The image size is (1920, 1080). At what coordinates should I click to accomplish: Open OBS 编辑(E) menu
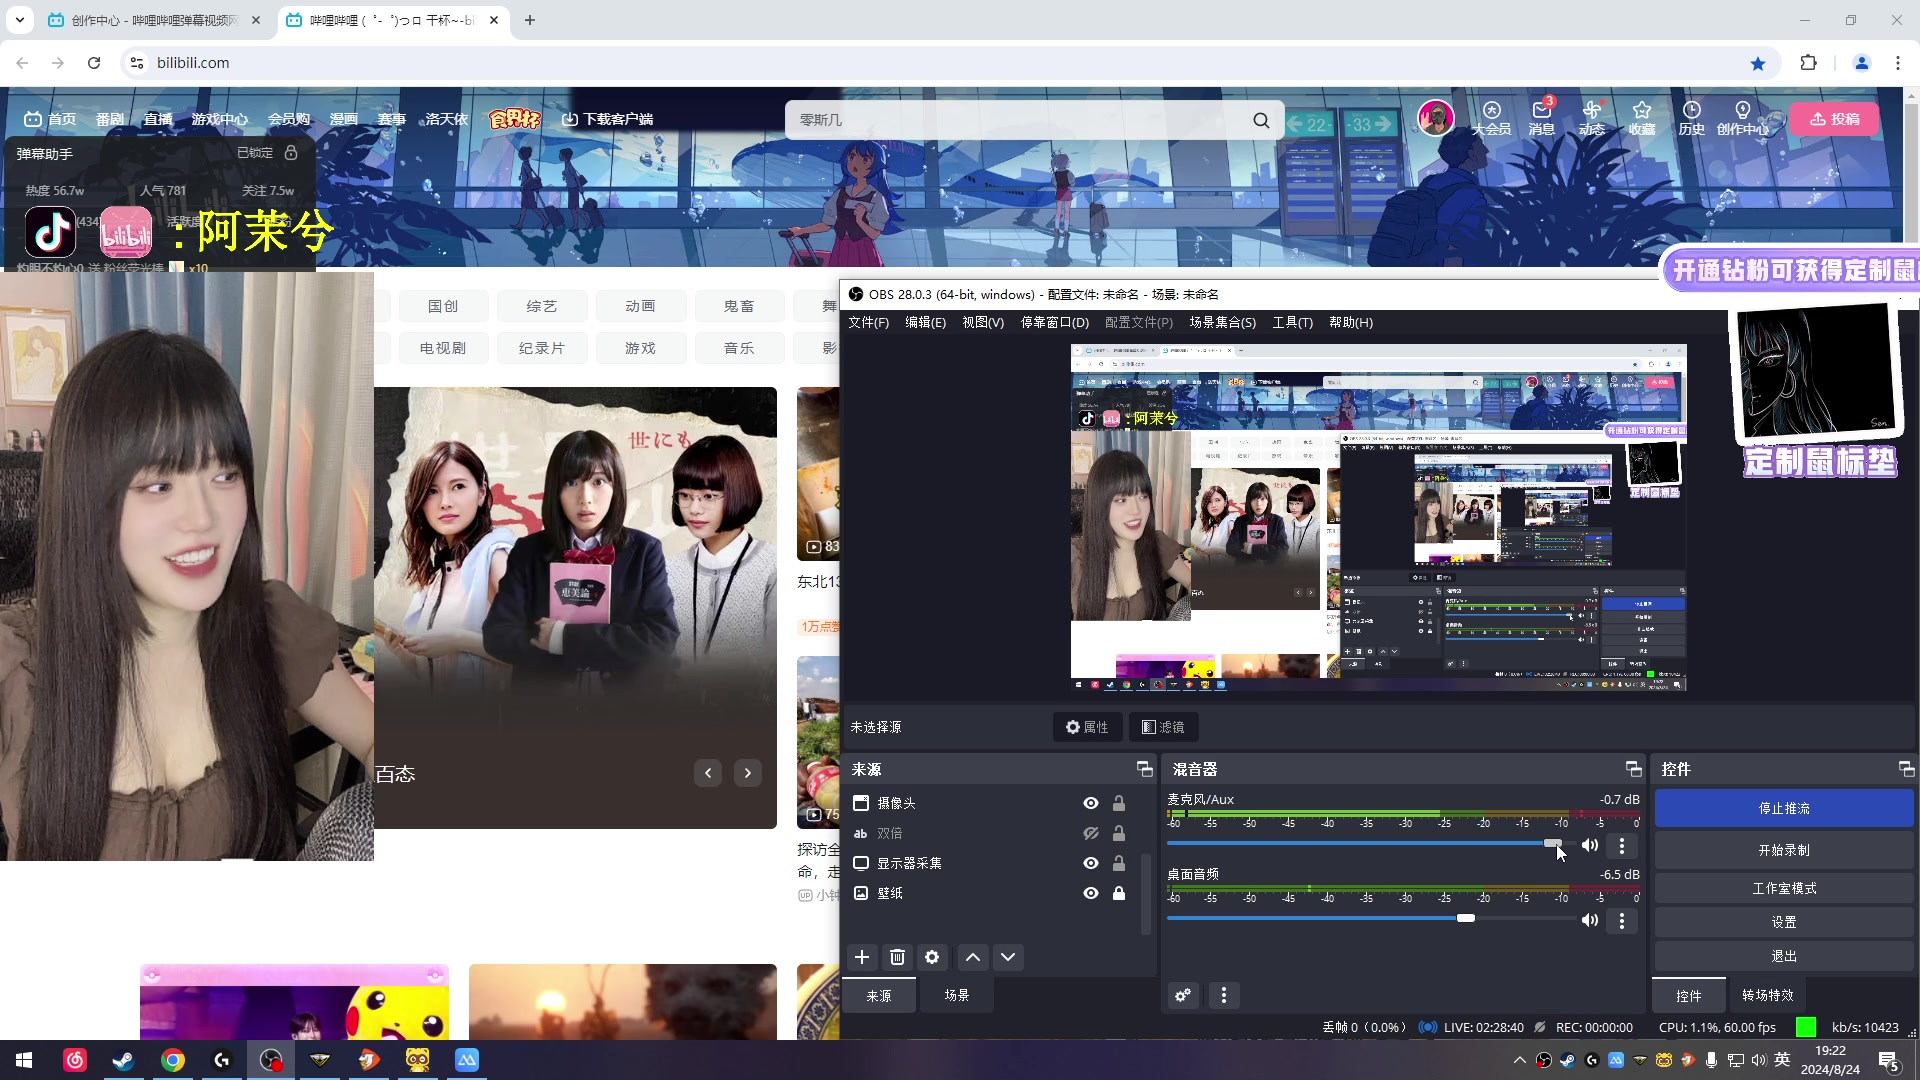[925, 322]
